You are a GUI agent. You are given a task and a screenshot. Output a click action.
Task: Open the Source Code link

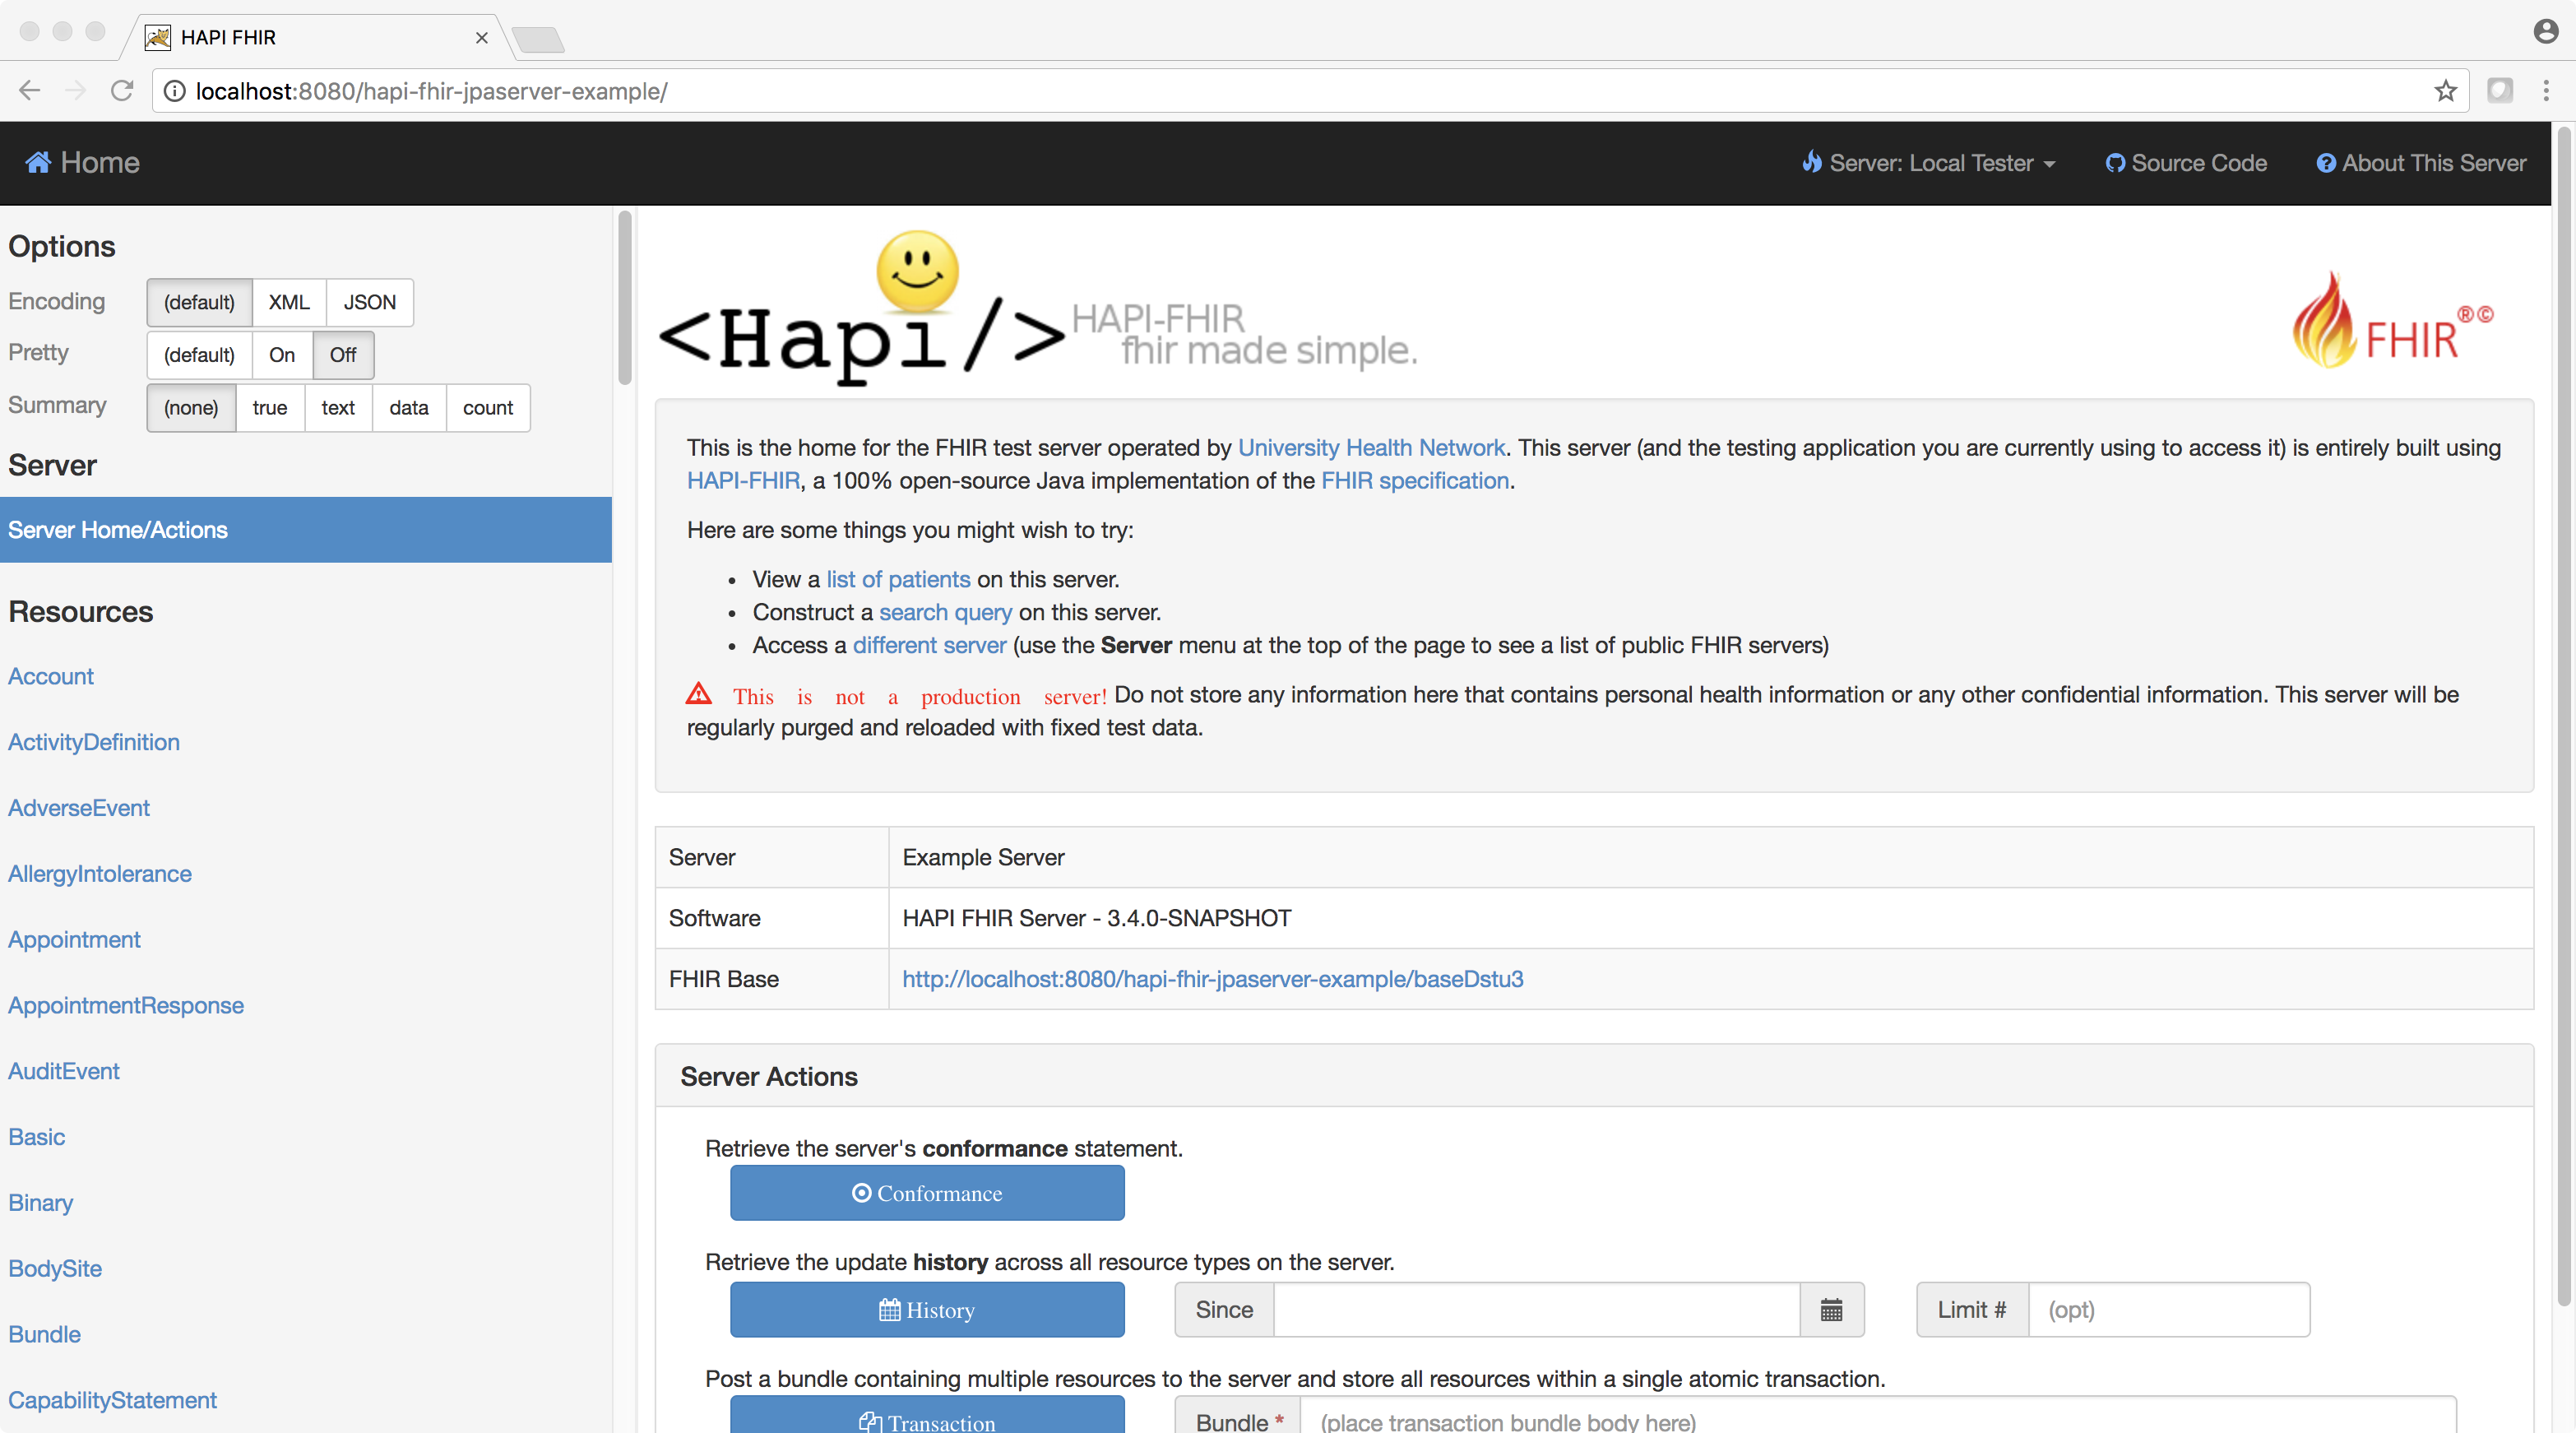coord(2186,163)
